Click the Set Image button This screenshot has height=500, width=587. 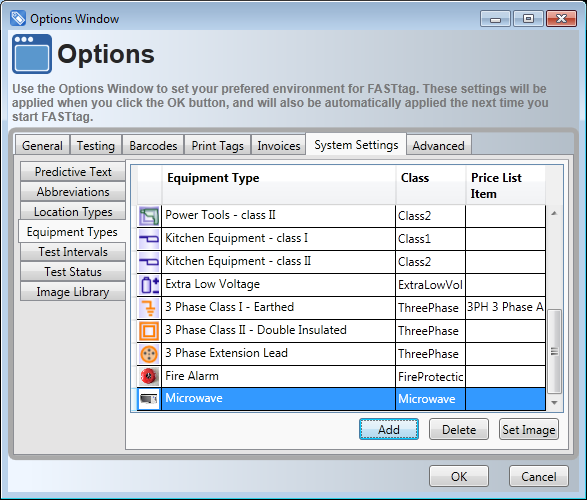(529, 429)
